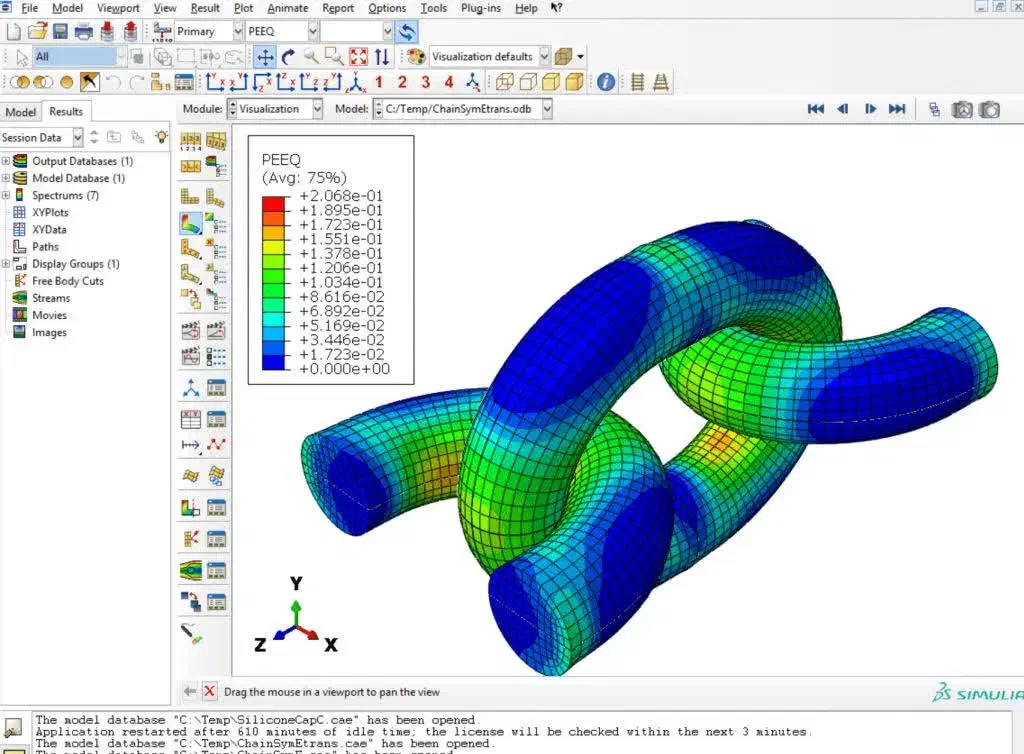The width and height of the screenshot is (1024, 754).
Task: Click the Auto-Fit View icon
Action: click(358, 57)
